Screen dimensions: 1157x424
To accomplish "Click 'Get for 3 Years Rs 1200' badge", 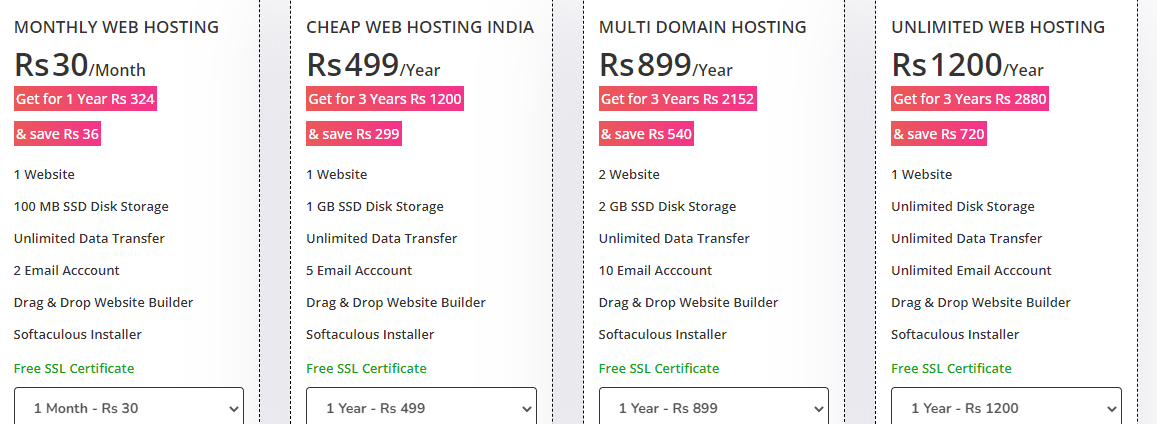I will [x=385, y=99].
